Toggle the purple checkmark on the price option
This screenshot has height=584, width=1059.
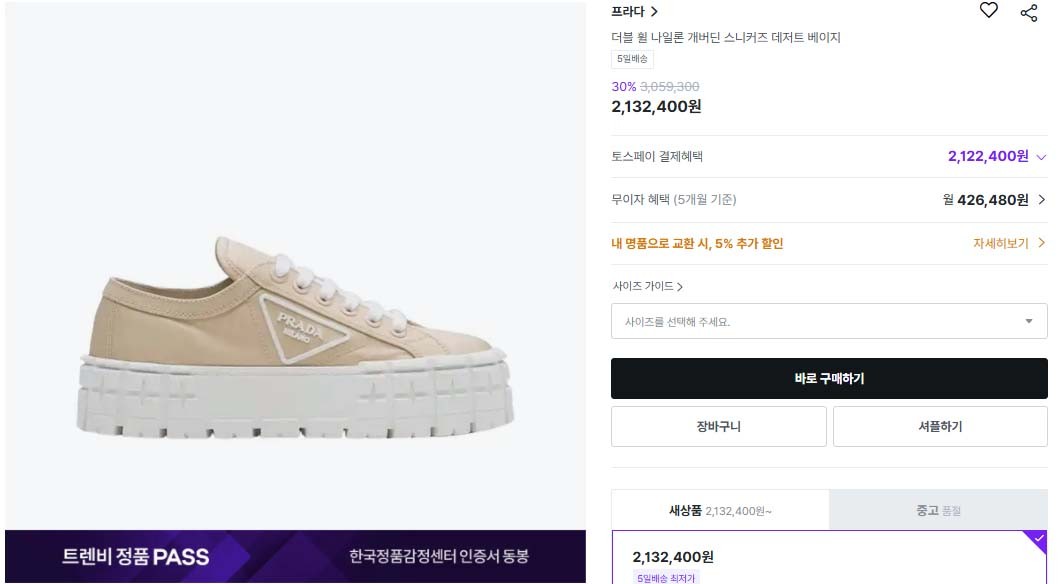1034,542
